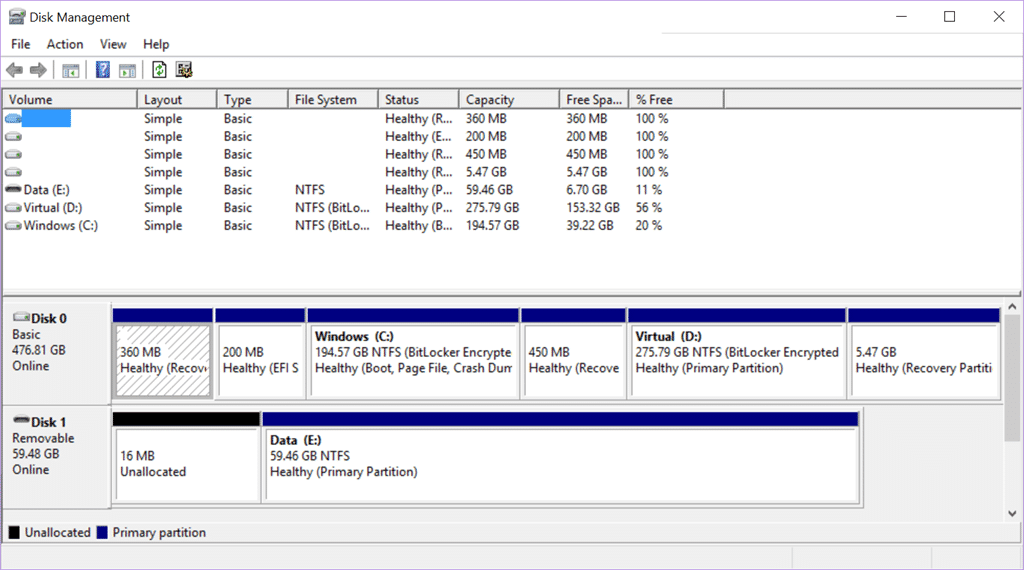Click the 11 % free cell
The height and width of the screenshot is (570, 1024).
(648, 189)
